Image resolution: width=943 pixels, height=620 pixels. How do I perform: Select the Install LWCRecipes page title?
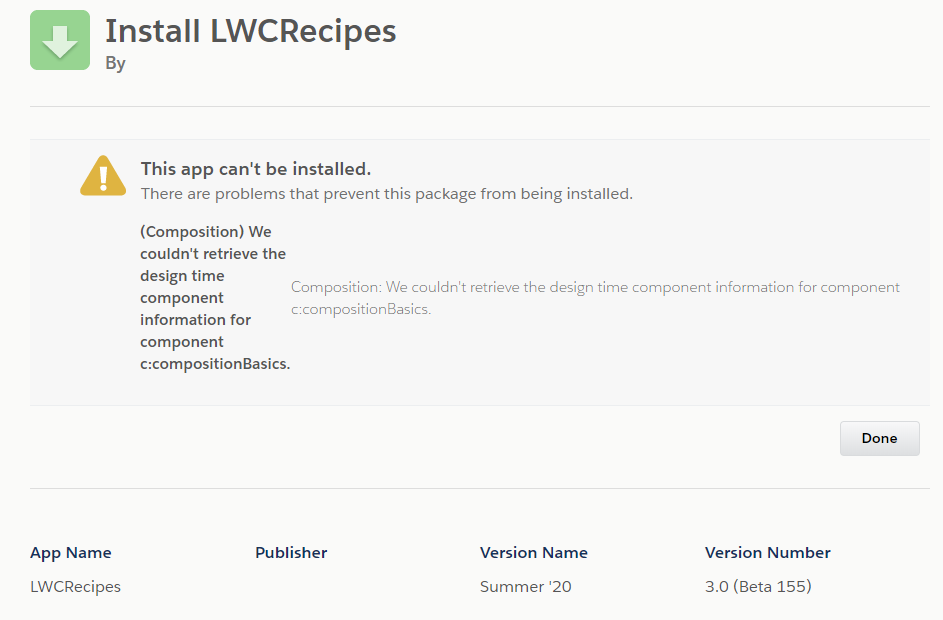(250, 31)
